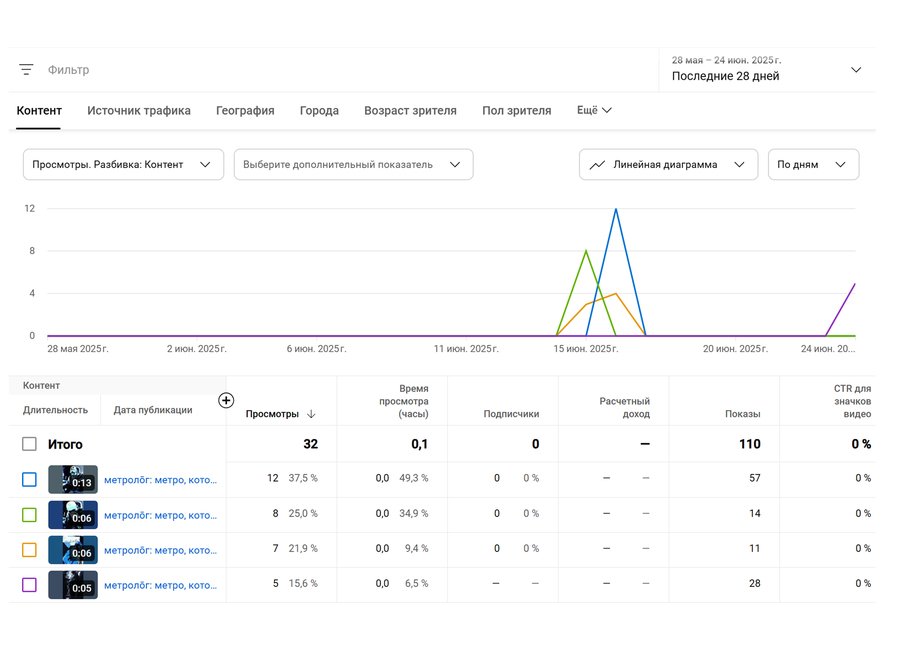
Task: Open Выберите дополнительный показатель dropdown
Action: (x=353, y=165)
